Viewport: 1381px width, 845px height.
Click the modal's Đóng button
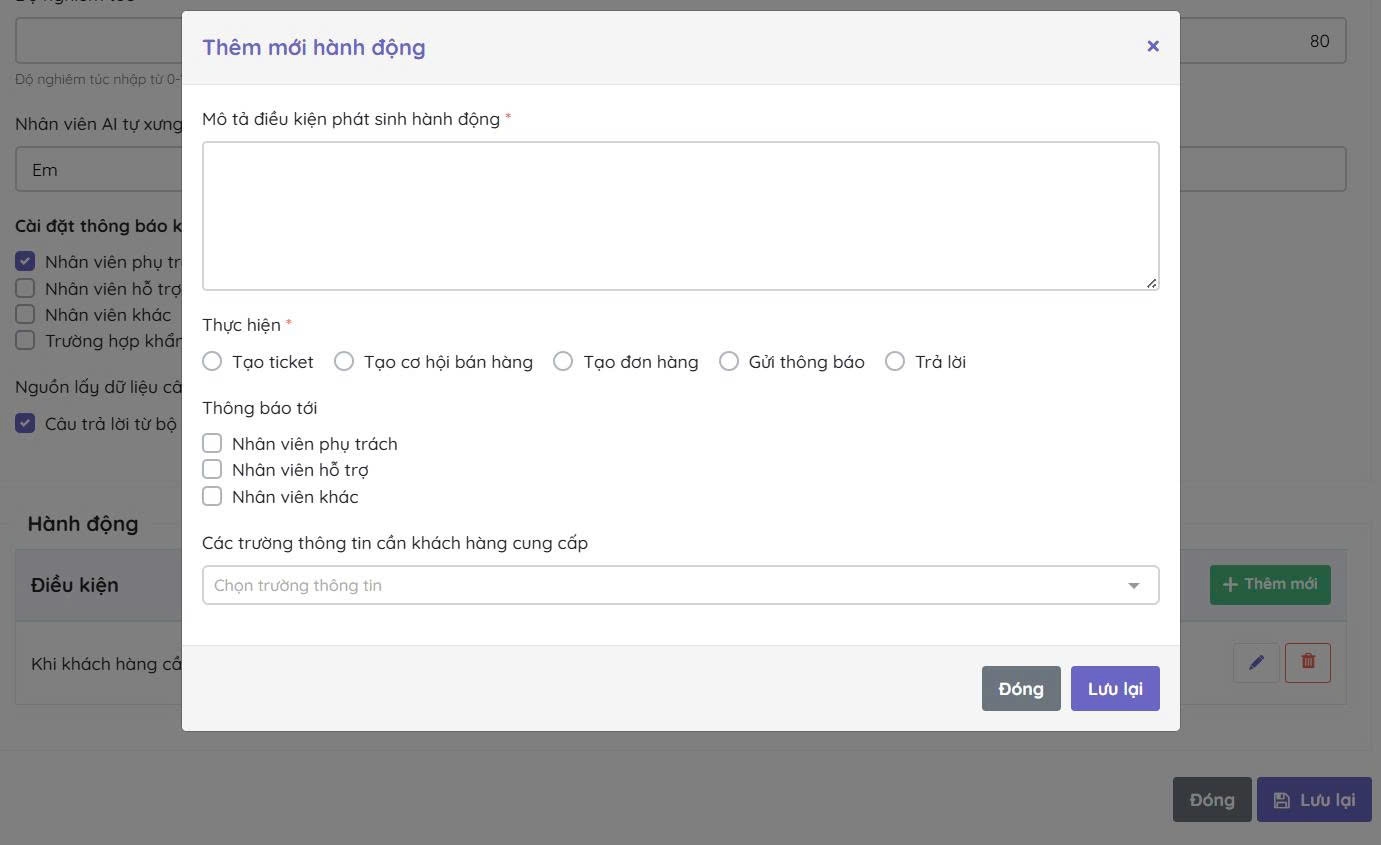click(x=1021, y=688)
